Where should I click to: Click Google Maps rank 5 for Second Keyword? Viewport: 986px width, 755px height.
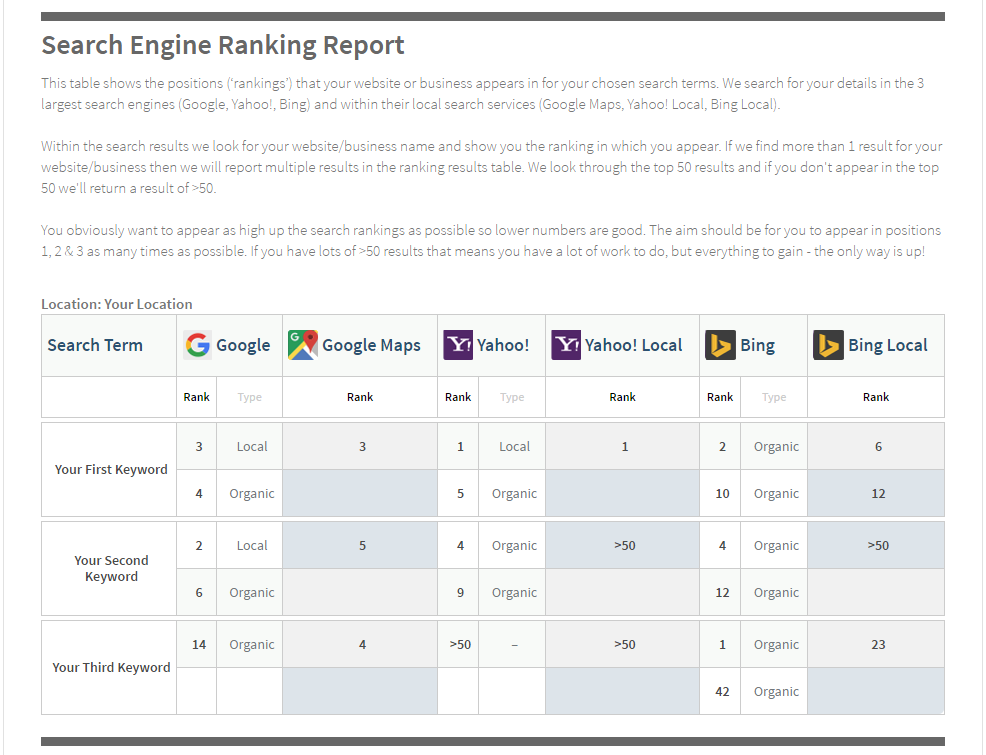pyautogui.click(x=362, y=546)
